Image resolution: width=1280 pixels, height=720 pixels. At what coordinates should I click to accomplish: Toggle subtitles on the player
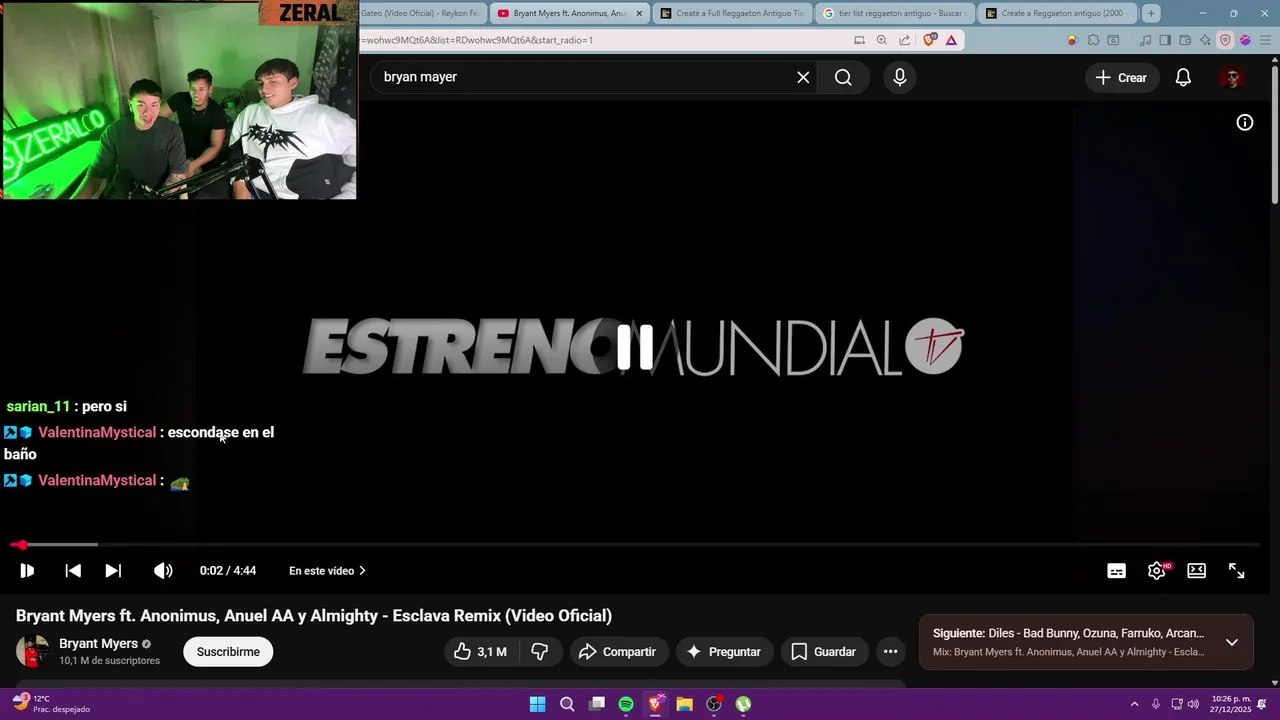[1117, 571]
